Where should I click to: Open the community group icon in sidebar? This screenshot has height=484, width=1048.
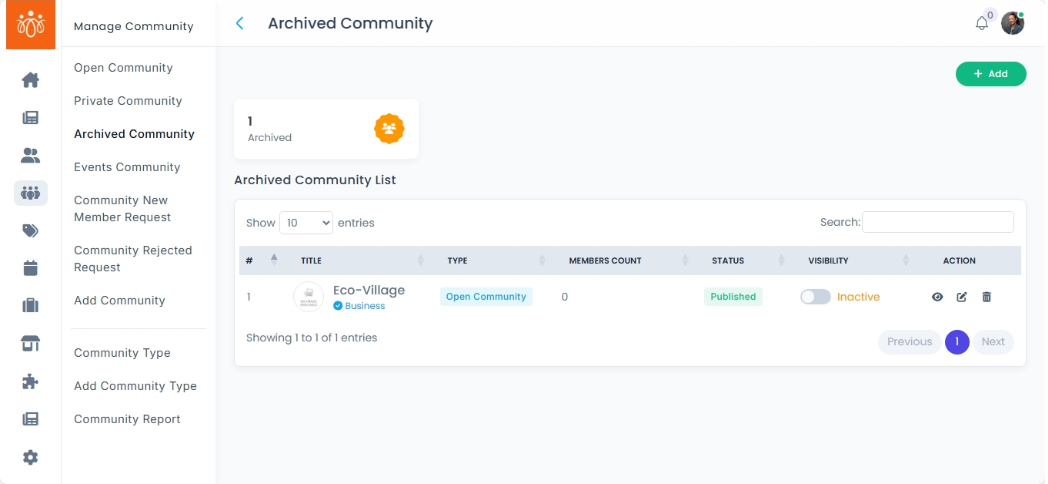[30, 193]
